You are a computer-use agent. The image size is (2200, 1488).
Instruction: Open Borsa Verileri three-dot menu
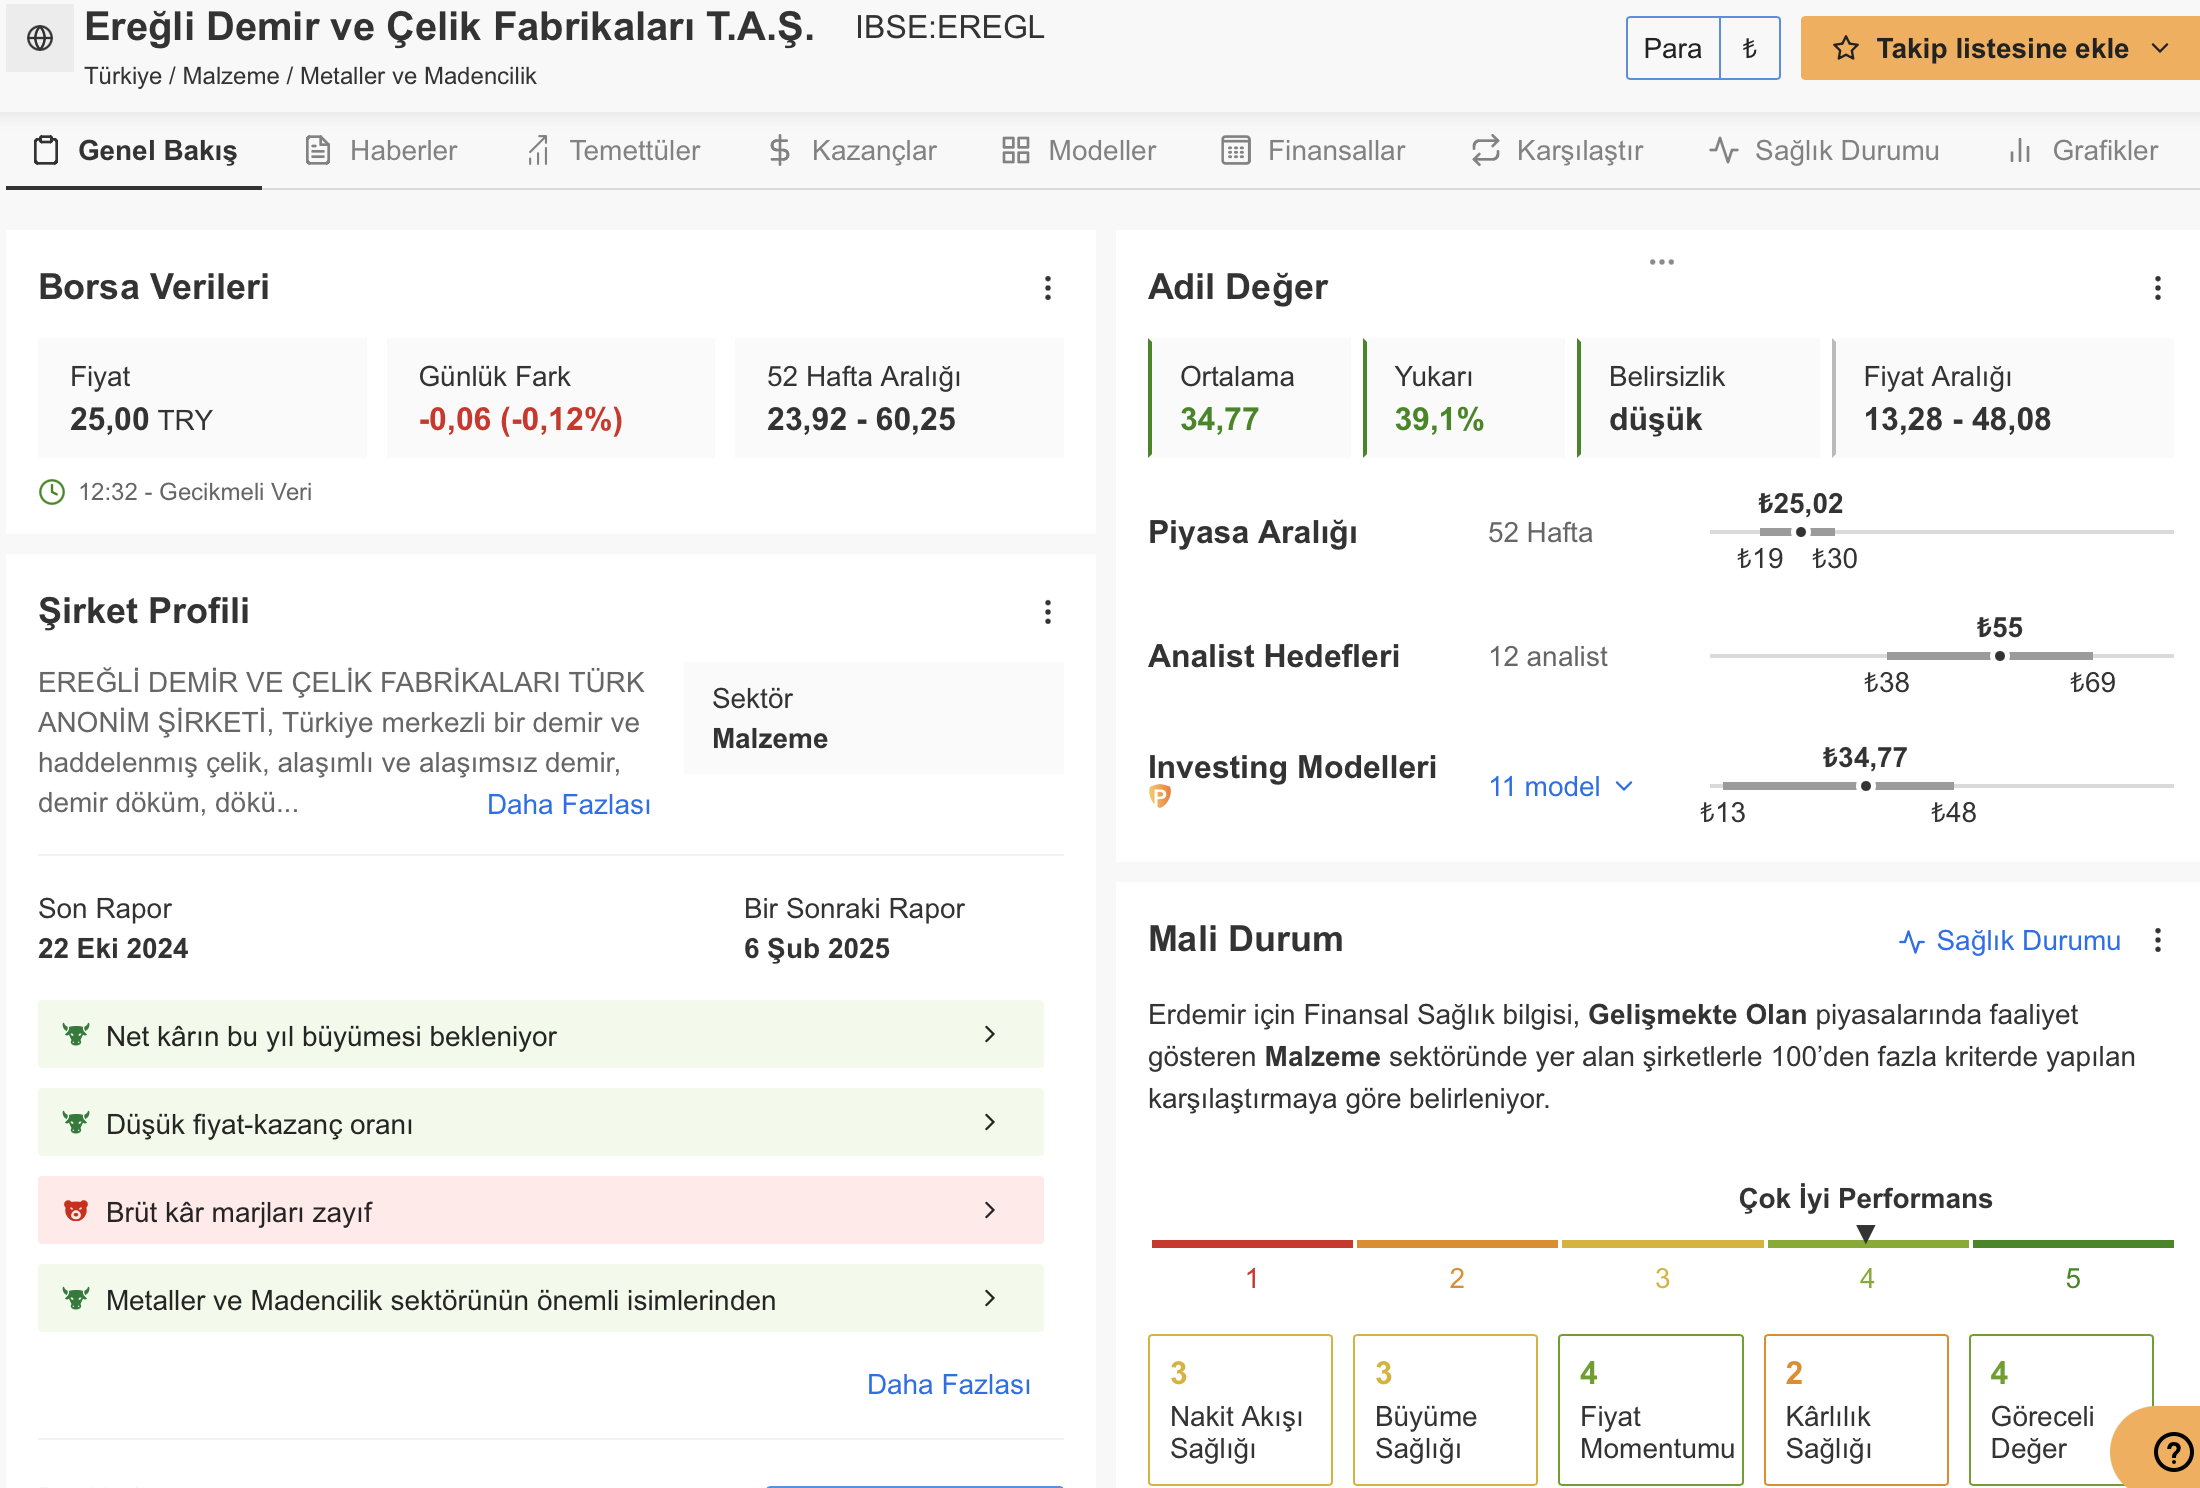click(x=1047, y=288)
